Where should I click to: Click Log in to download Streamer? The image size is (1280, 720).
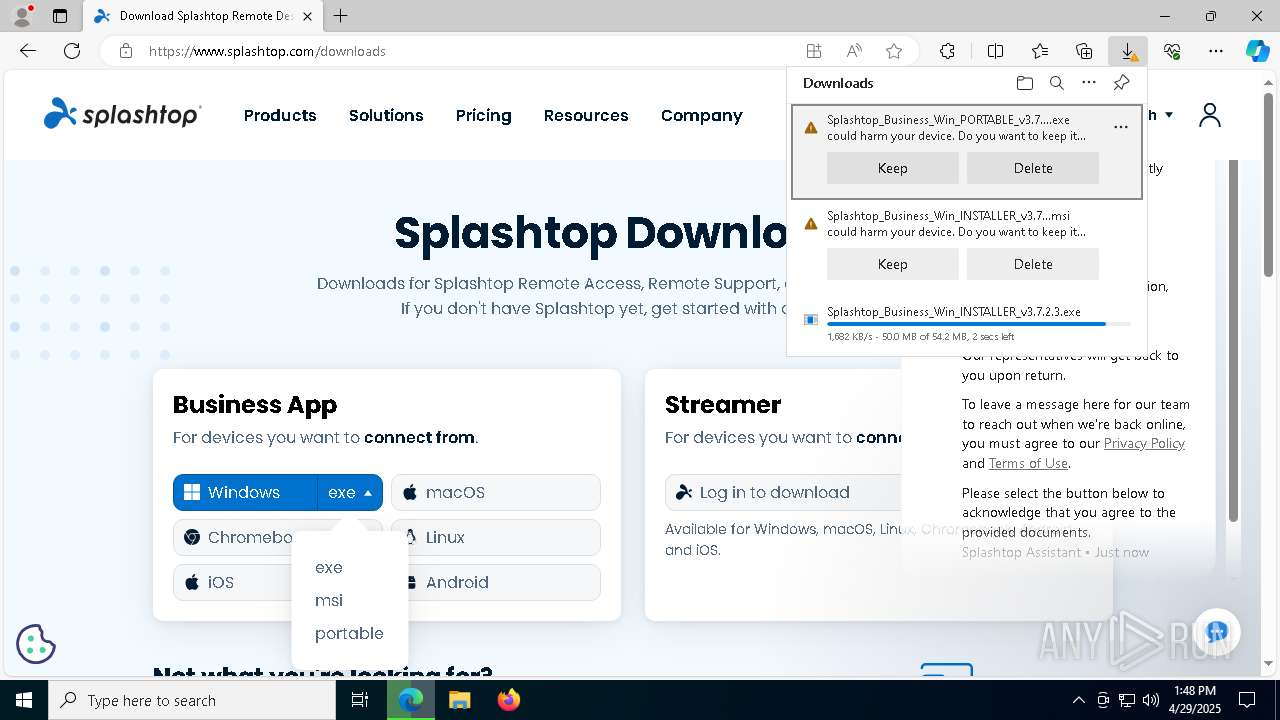[x=783, y=492]
